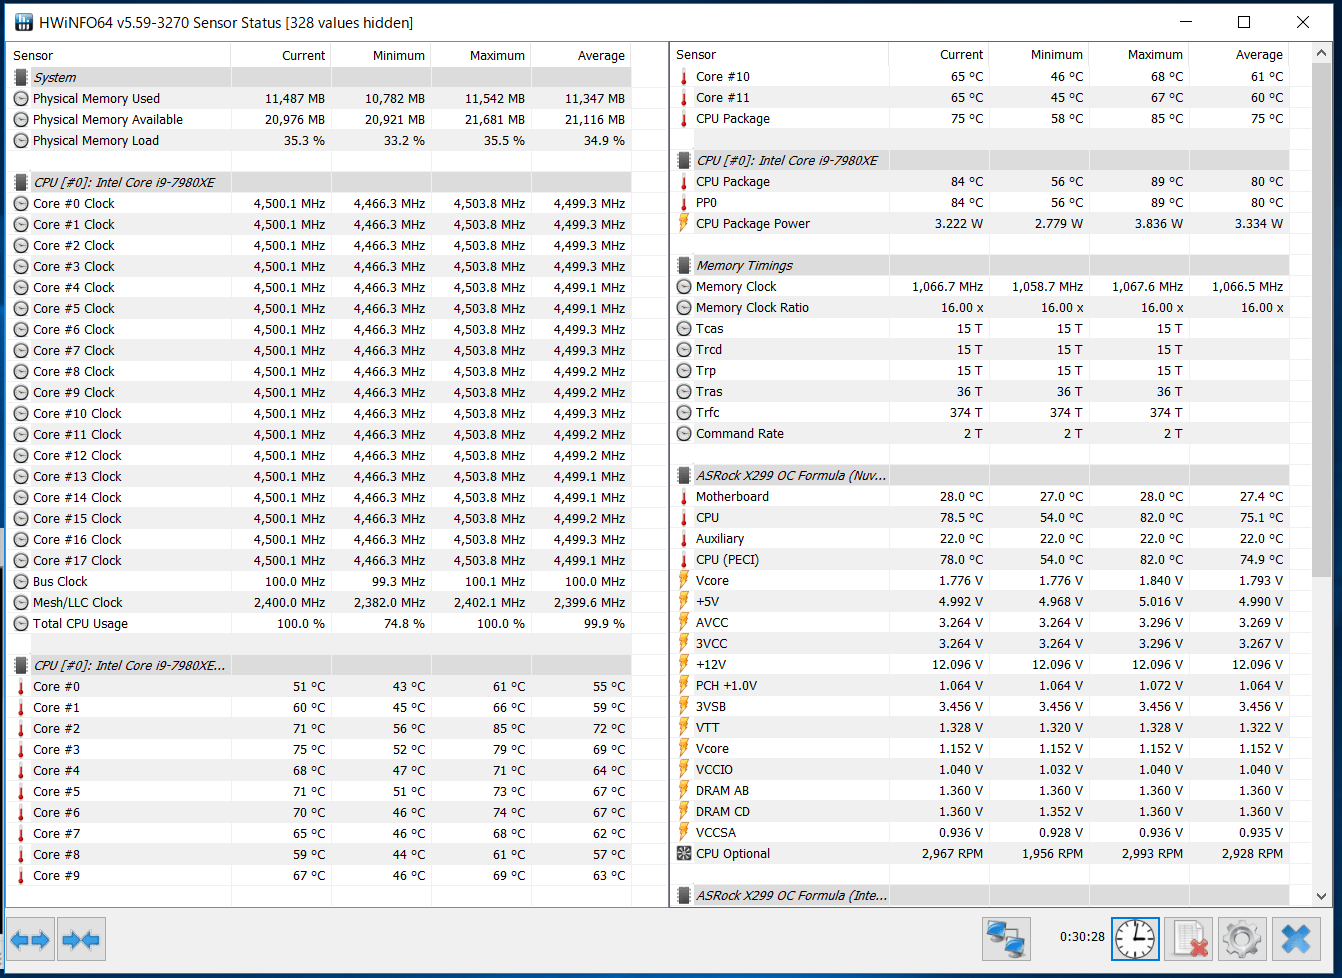Click the 3.222 W package power value
This screenshot has height=978, width=1342.
point(959,223)
